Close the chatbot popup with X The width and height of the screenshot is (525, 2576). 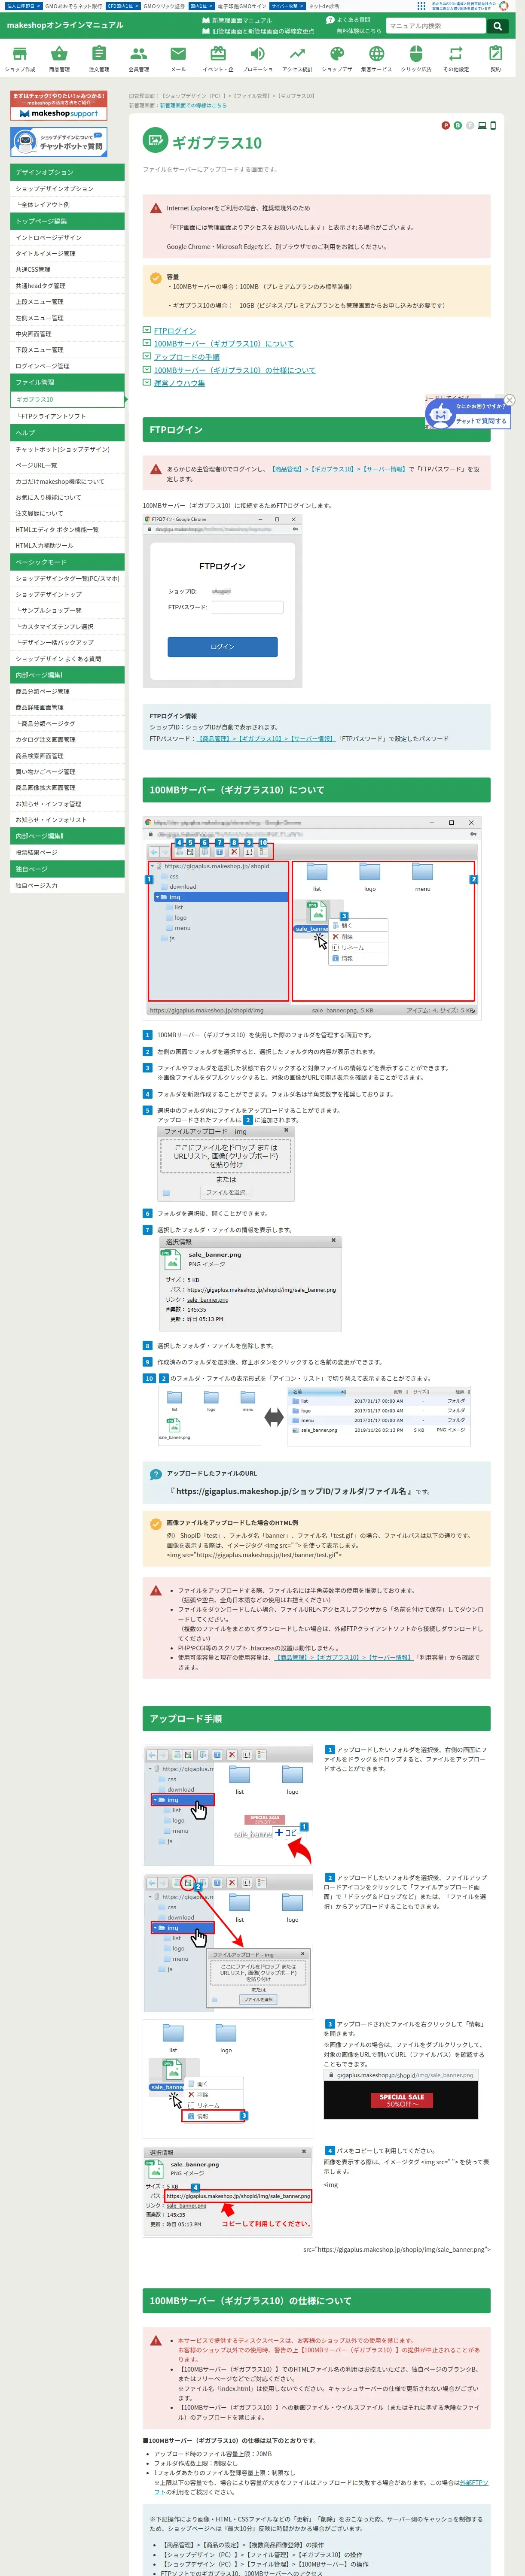point(509,400)
